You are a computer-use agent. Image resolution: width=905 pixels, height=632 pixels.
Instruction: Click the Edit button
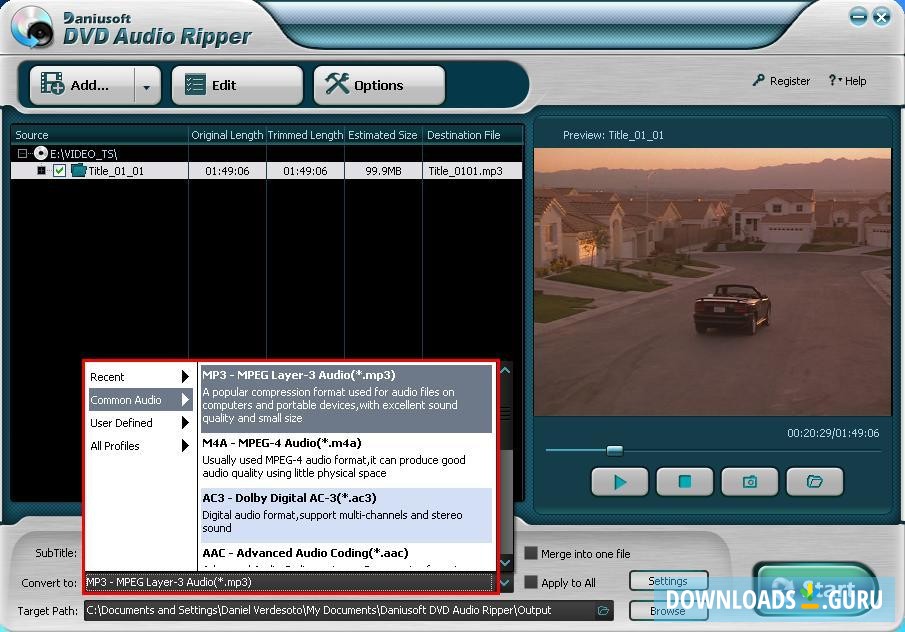237,85
